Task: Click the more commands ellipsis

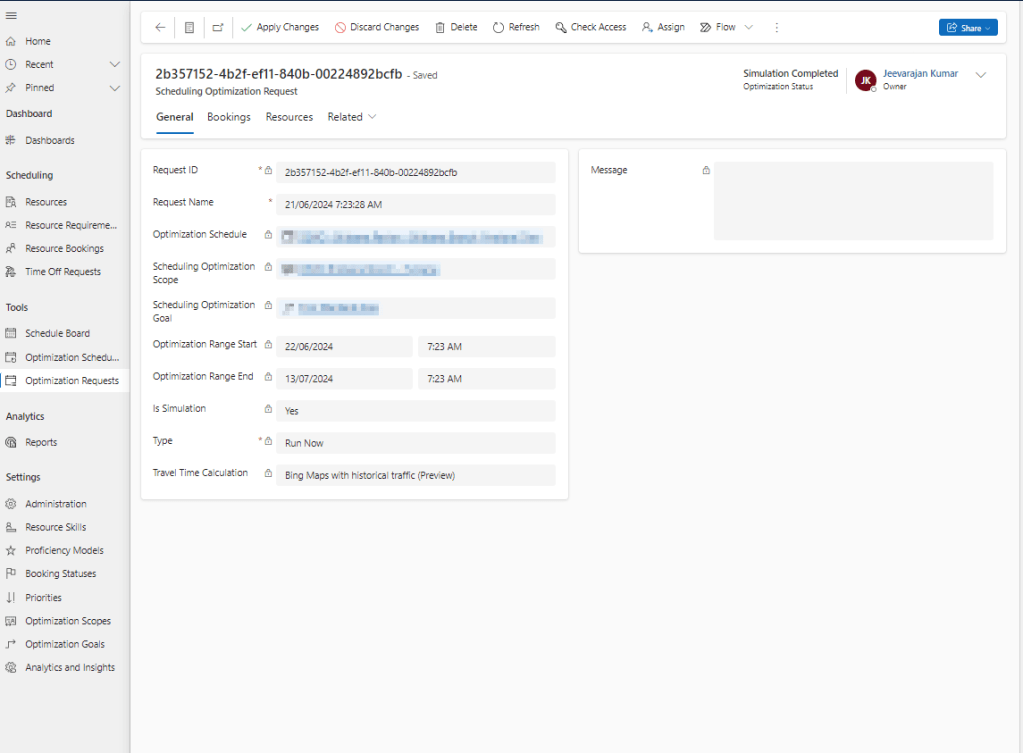Action: (777, 27)
